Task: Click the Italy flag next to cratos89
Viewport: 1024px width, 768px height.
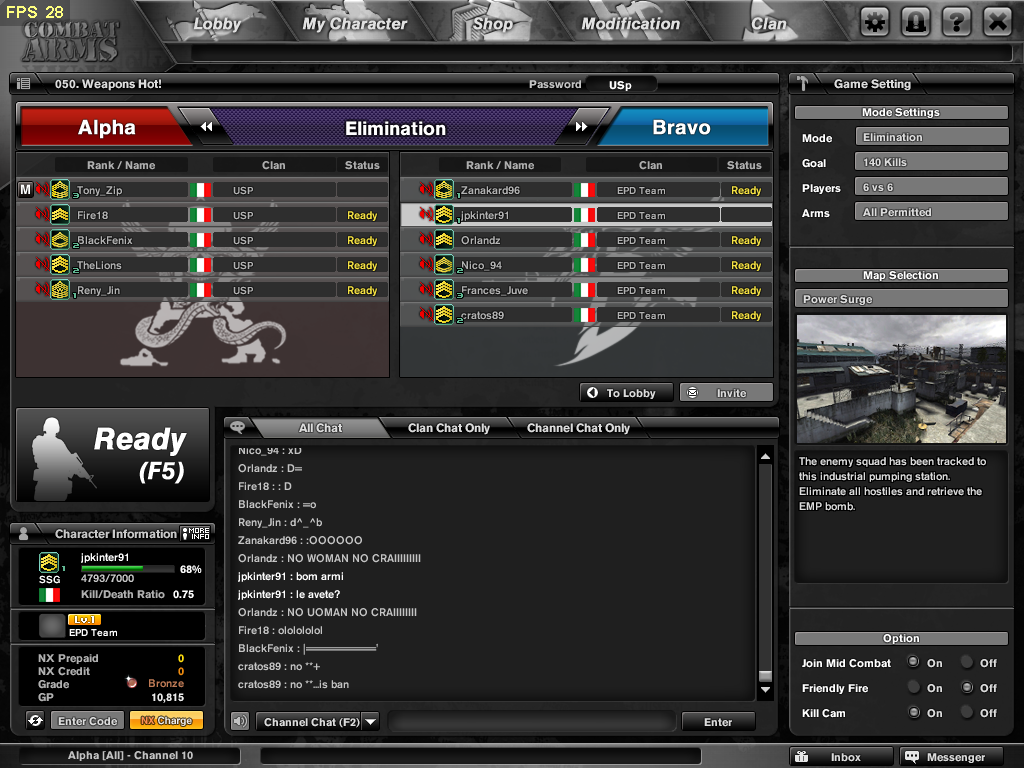Action: [584, 315]
